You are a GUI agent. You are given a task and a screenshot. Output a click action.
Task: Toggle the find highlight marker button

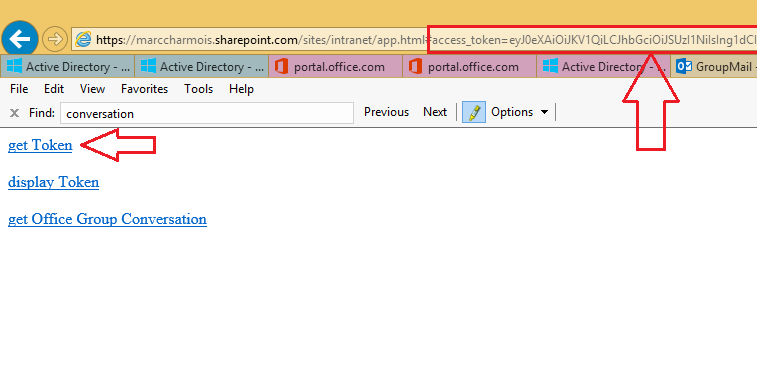(x=474, y=112)
